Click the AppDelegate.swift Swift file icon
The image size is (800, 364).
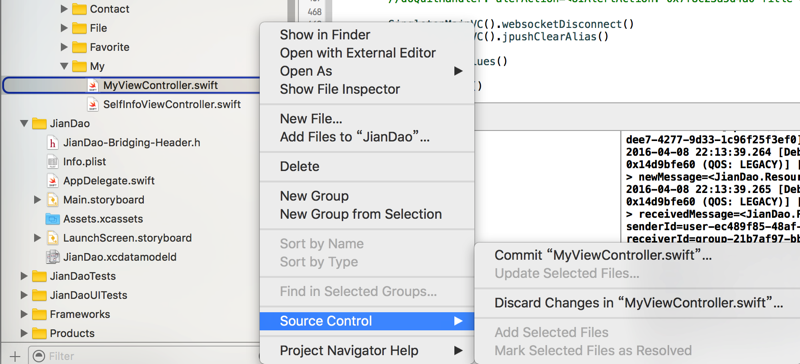pyautogui.click(x=53, y=181)
